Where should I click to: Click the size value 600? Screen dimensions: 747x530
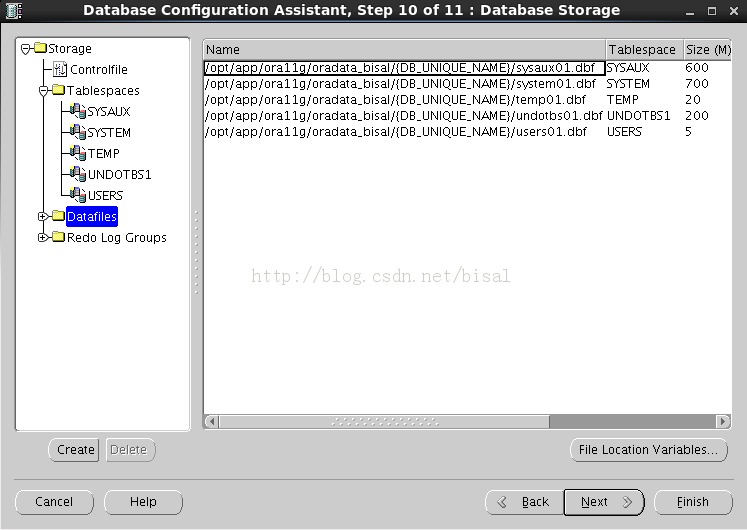(697, 68)
